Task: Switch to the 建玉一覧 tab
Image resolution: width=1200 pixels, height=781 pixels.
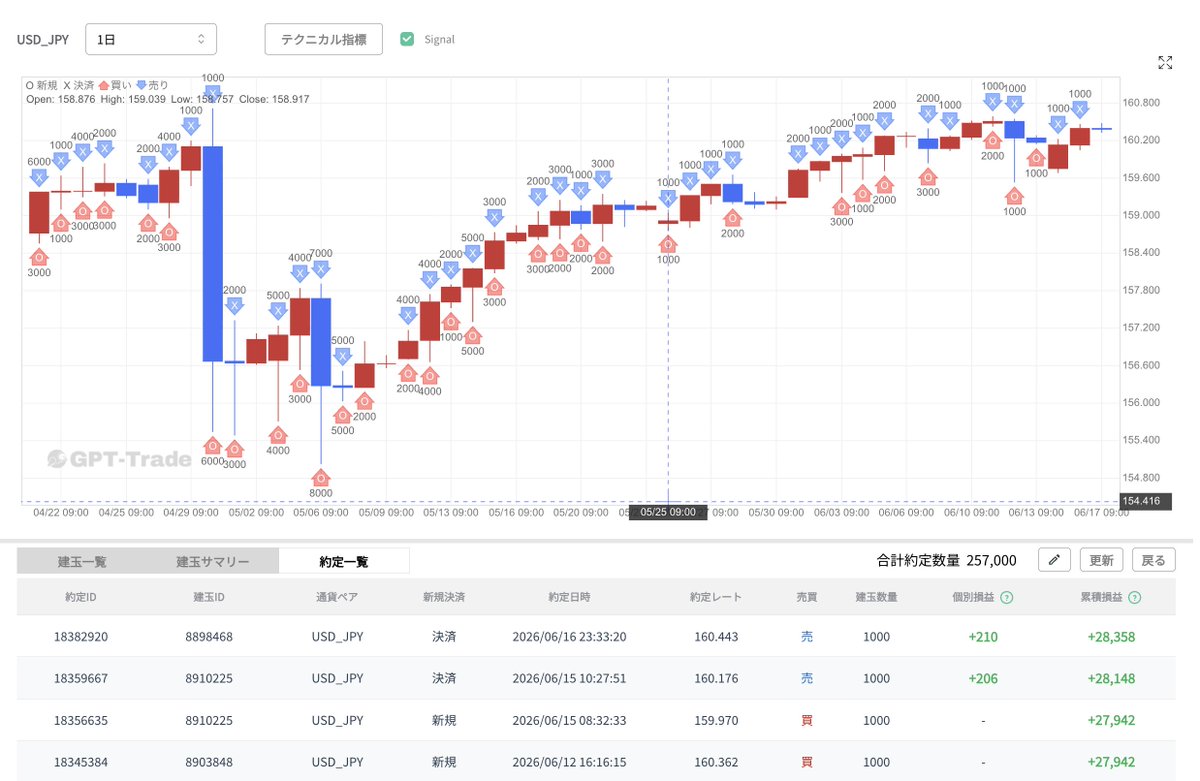Action: (x=82, y=561)
